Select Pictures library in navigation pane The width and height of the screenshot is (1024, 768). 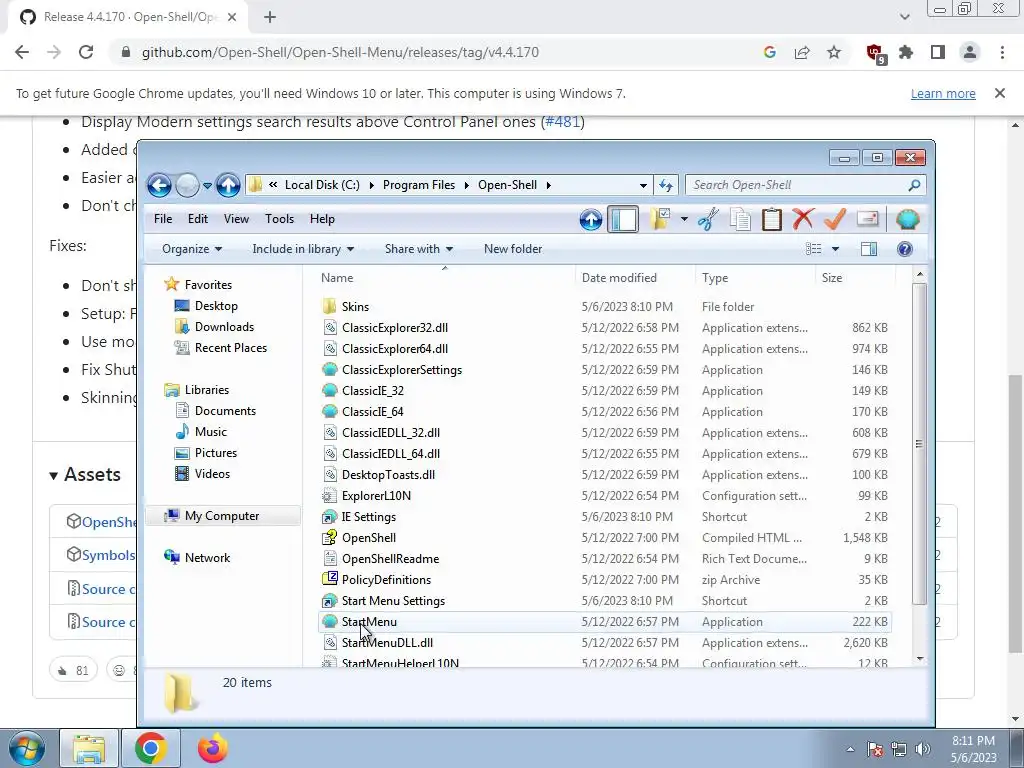216,453
